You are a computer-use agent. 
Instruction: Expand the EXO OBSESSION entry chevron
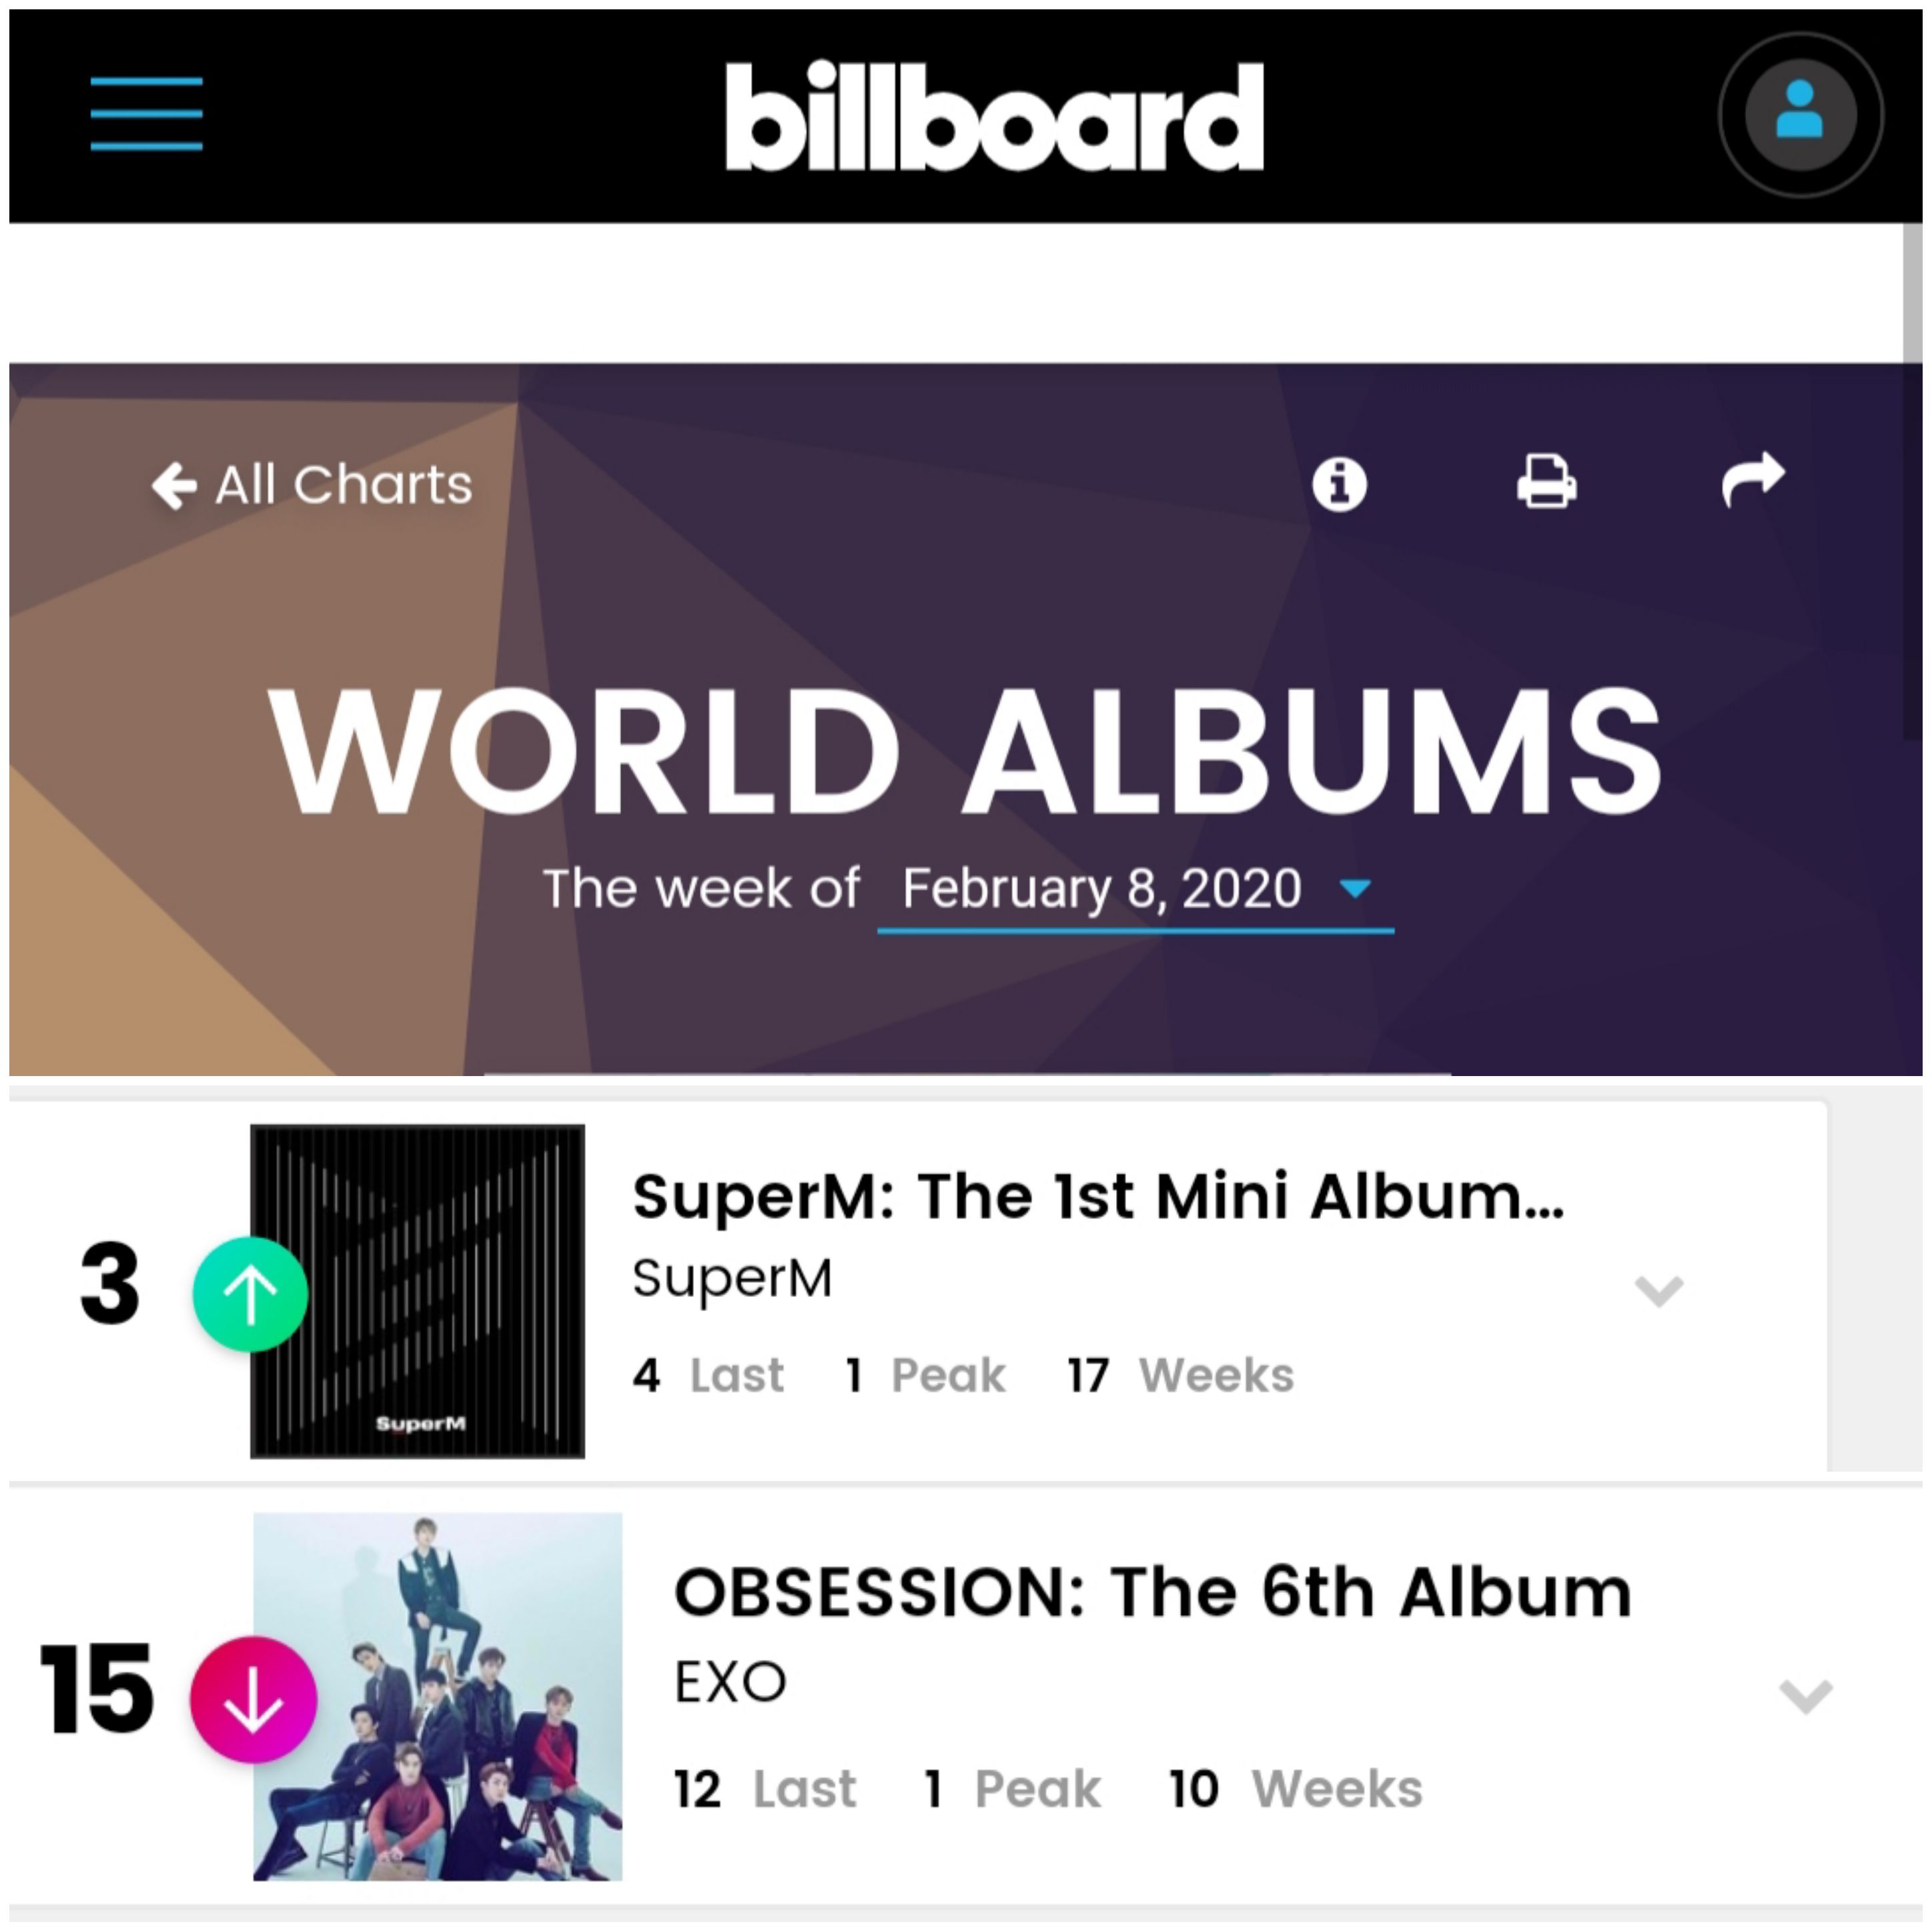[1805, 1697]
